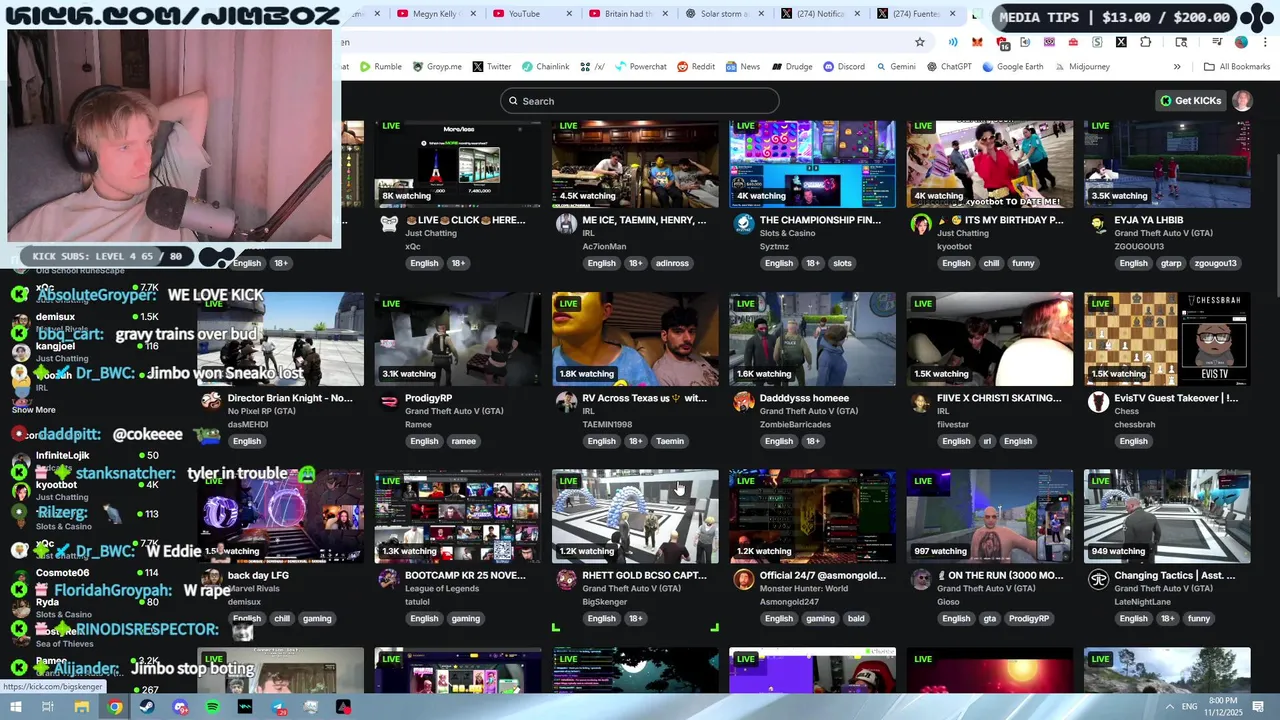Expand the sidebar with Show More
Screen dimensions: 1280x720
[x=34, y=410]
